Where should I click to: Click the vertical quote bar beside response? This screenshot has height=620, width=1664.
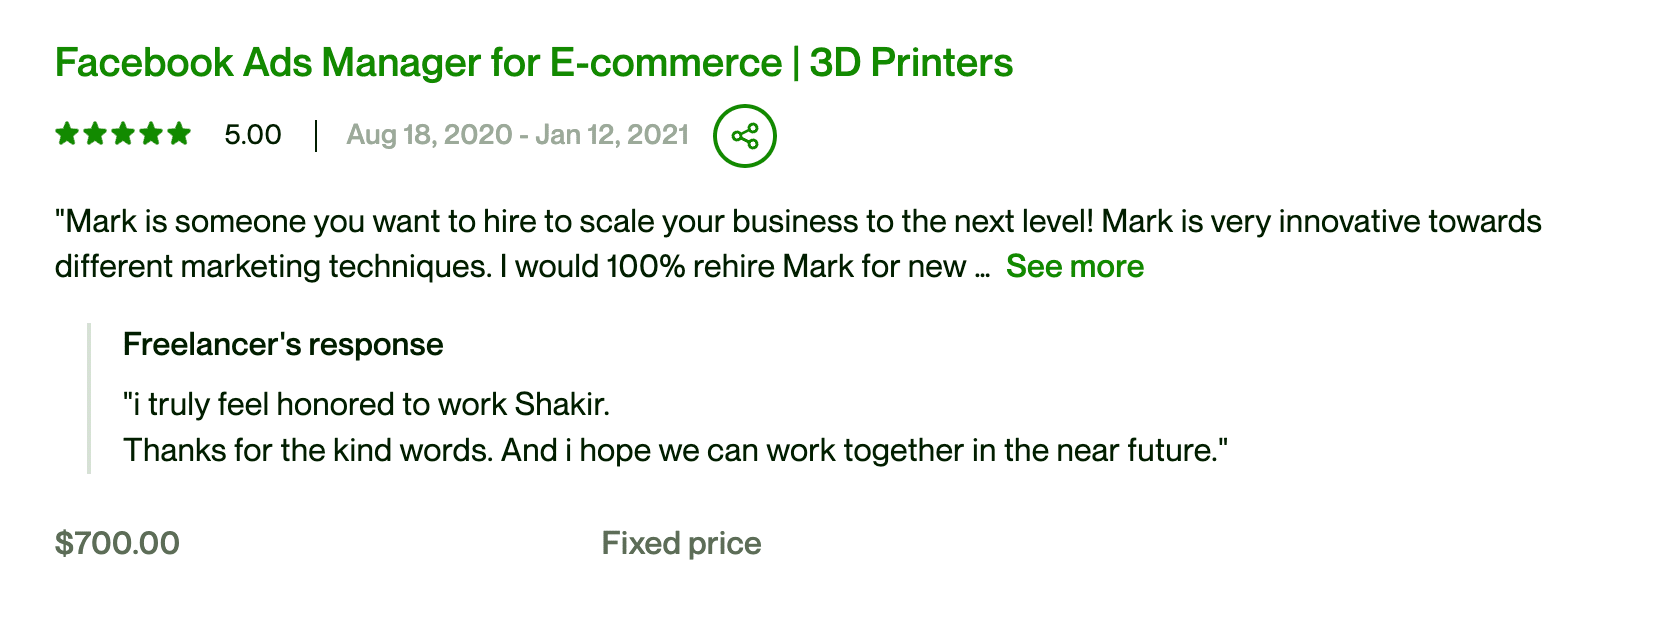89,398
